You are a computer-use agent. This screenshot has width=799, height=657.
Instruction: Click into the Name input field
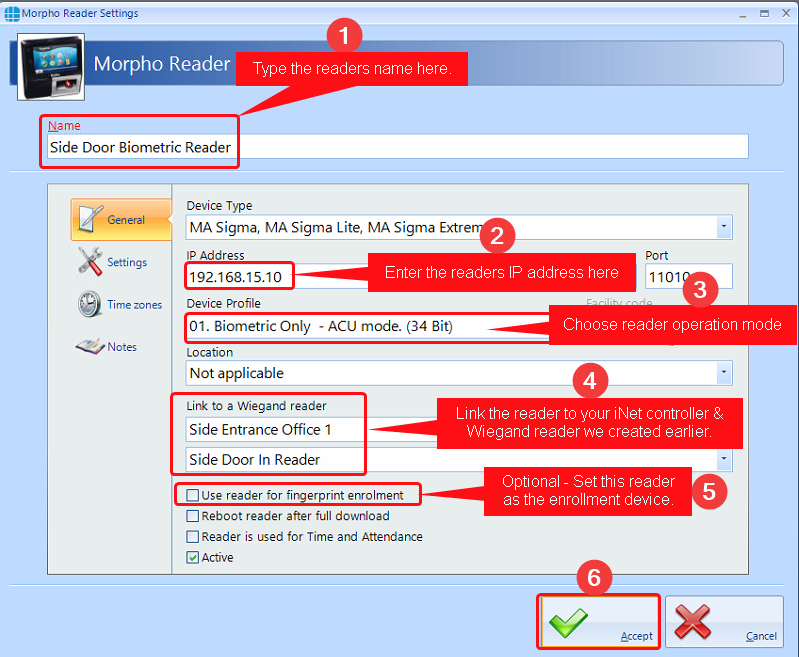(x=397, y=147)
